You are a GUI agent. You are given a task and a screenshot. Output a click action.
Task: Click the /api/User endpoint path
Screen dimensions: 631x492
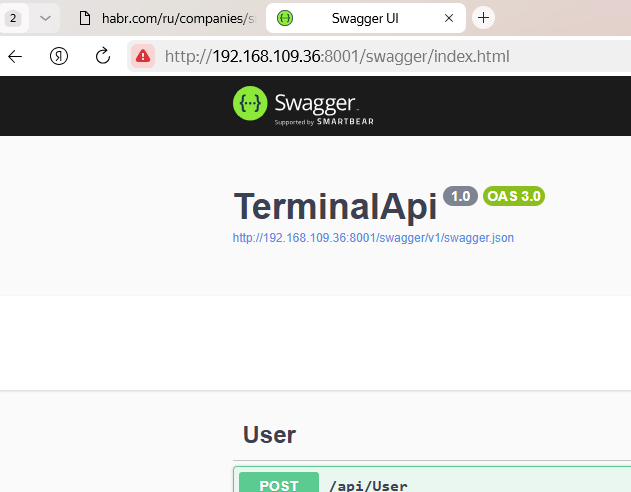[x=368, y=486]
